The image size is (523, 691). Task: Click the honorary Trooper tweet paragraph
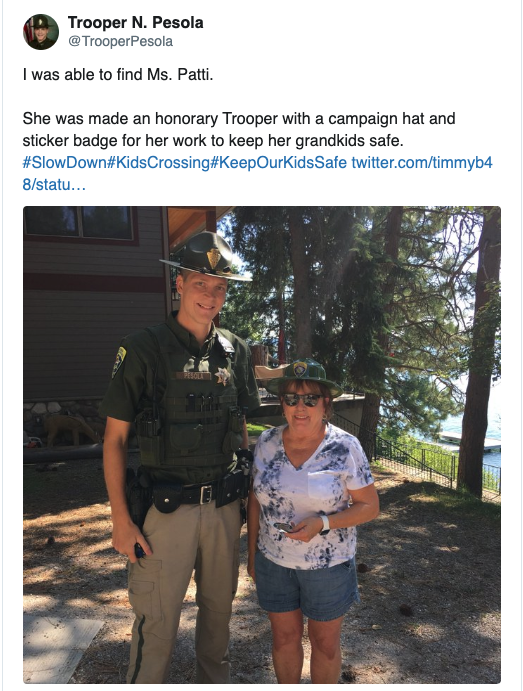(239, 130)
